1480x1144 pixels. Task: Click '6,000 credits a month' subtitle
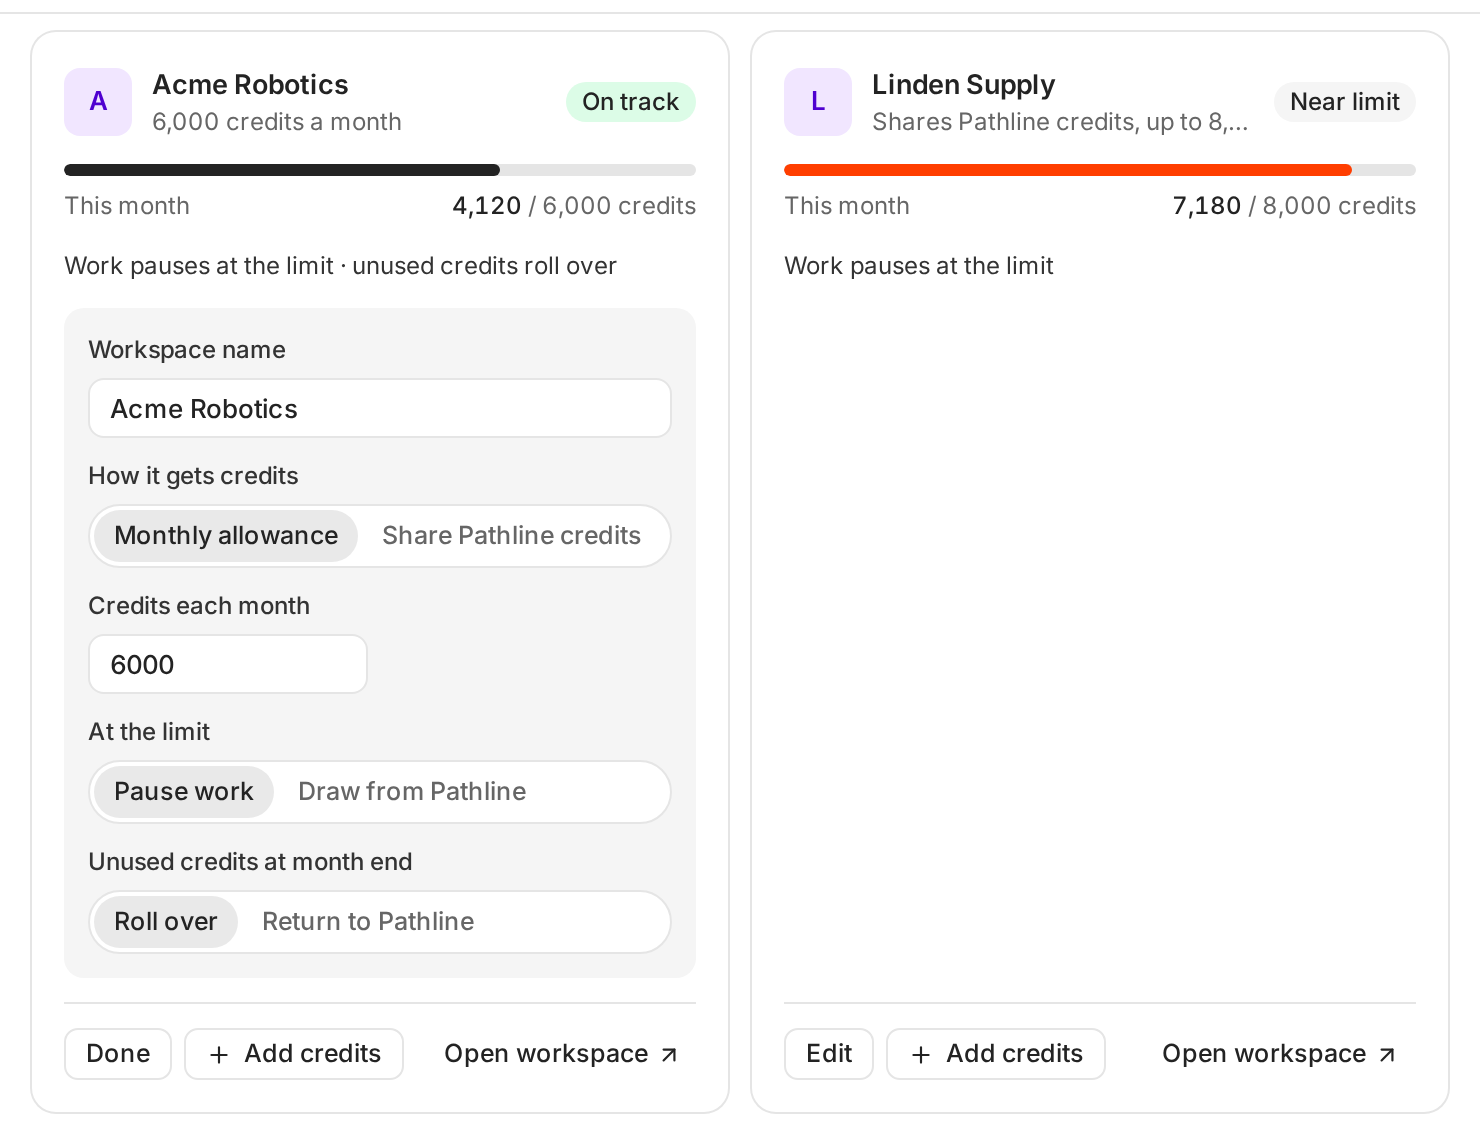(277, 122)
